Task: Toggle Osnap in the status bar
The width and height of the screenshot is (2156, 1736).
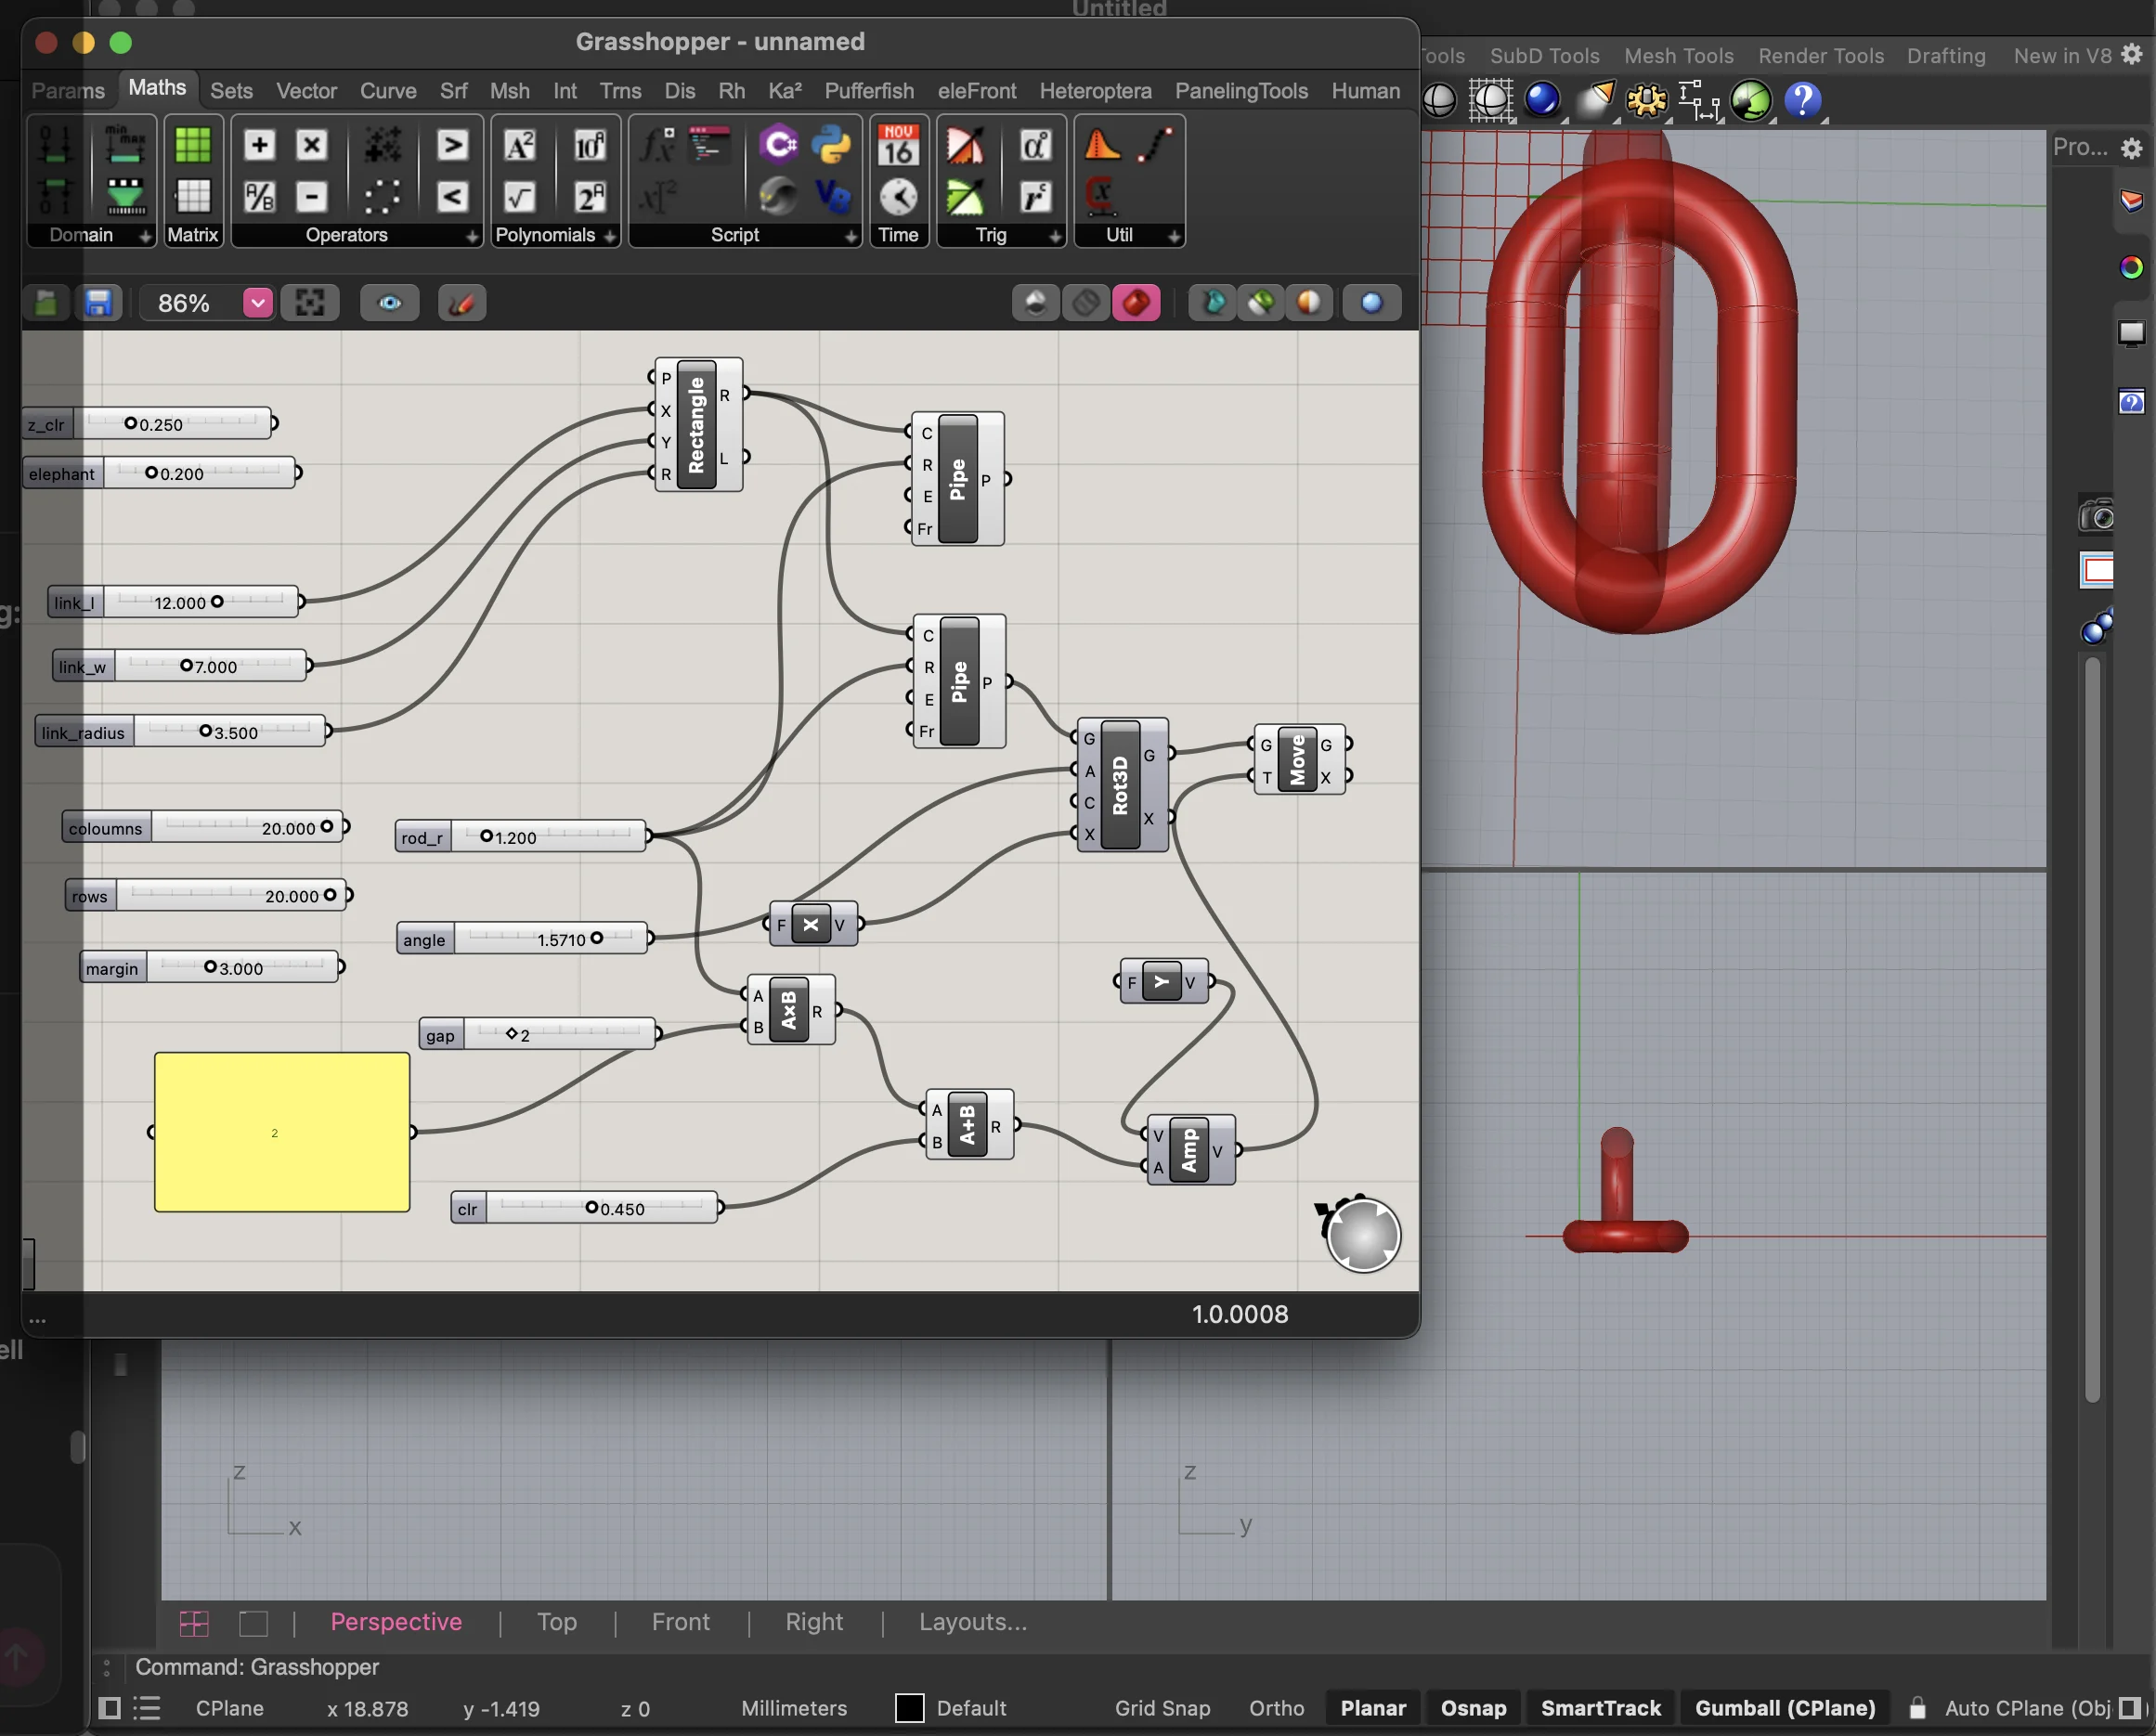Action: [1472, 1708]
